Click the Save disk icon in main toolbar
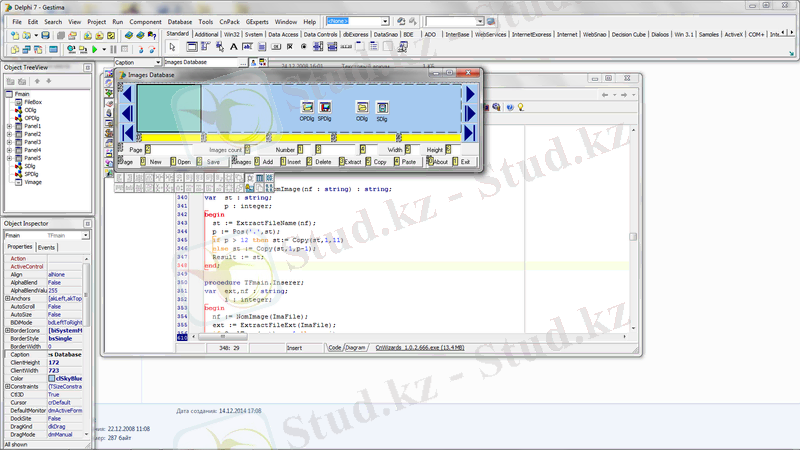 [x=45, y=35]
